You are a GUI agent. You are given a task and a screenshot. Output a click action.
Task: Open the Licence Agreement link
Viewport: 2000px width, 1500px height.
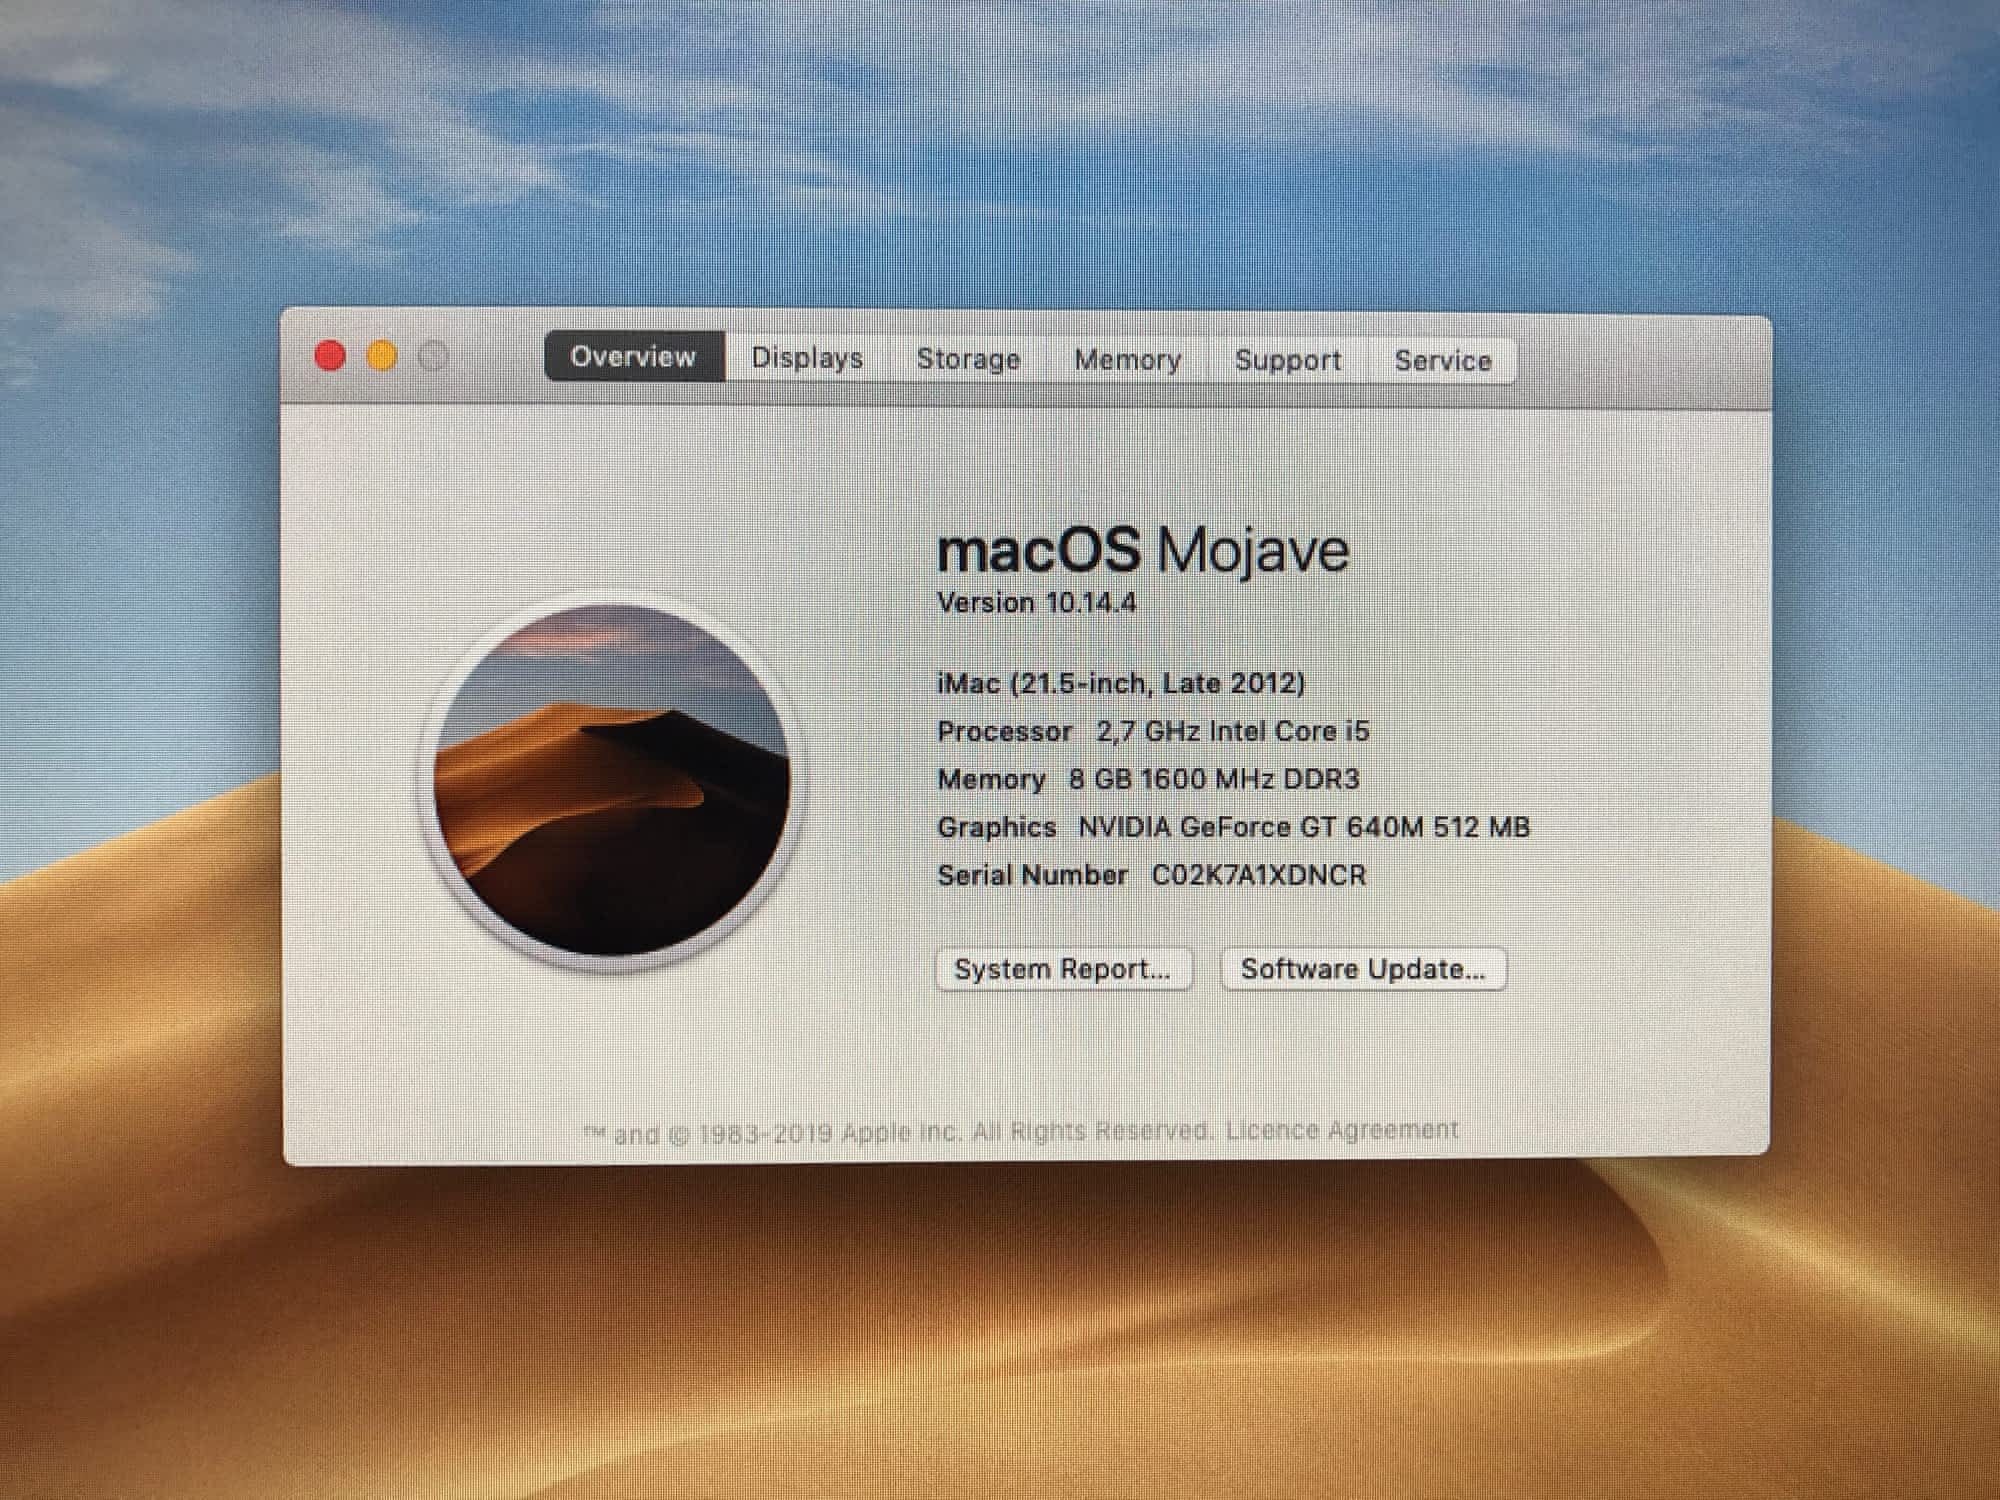[x=1342, y=1130]
